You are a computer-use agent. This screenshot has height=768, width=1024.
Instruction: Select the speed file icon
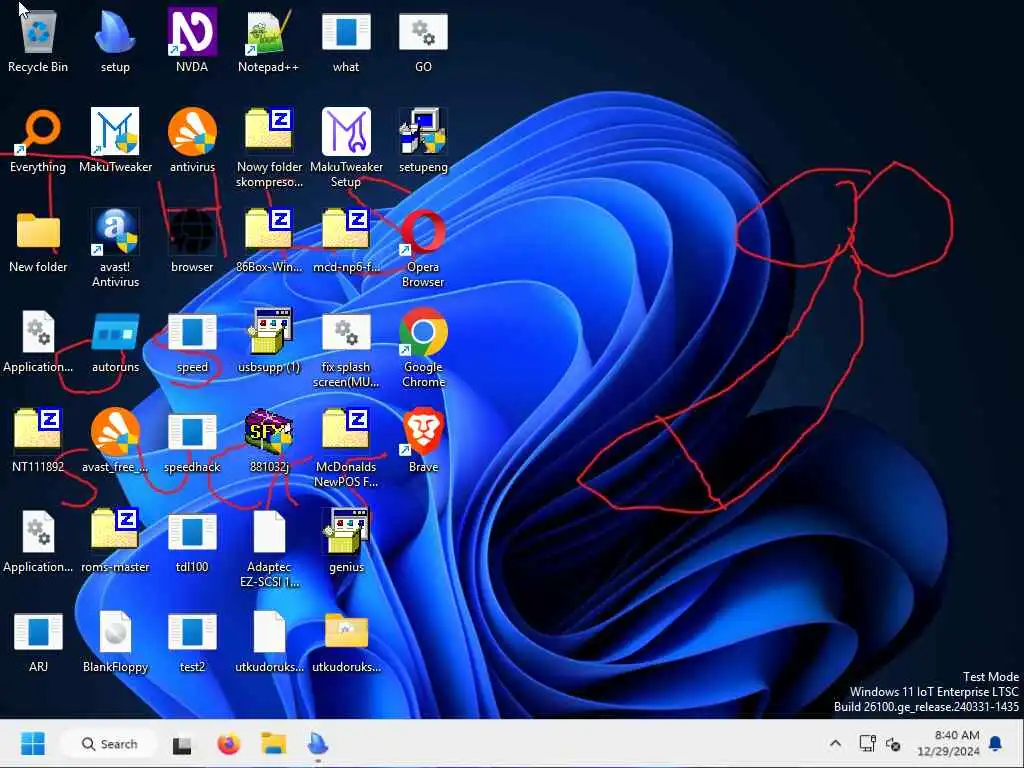pos(192,341)
